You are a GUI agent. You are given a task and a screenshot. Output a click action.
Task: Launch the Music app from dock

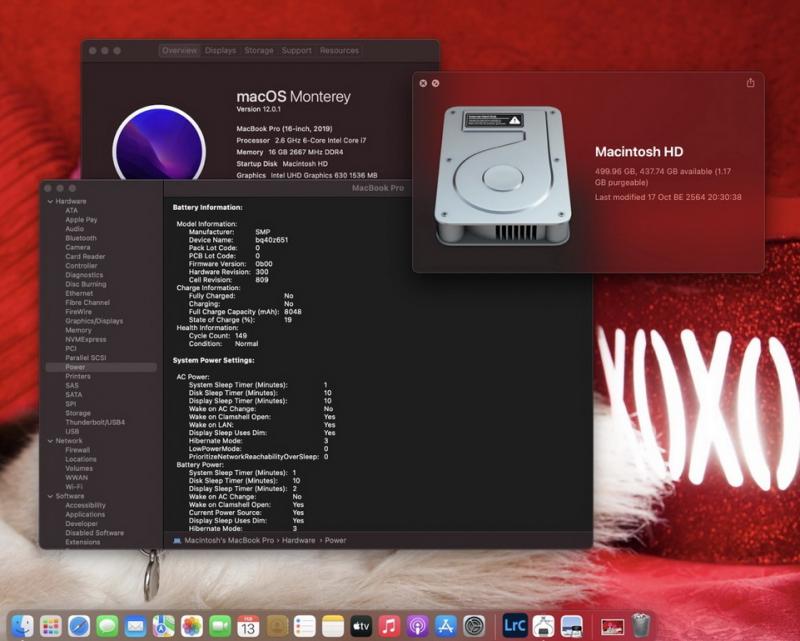[390, 626]
